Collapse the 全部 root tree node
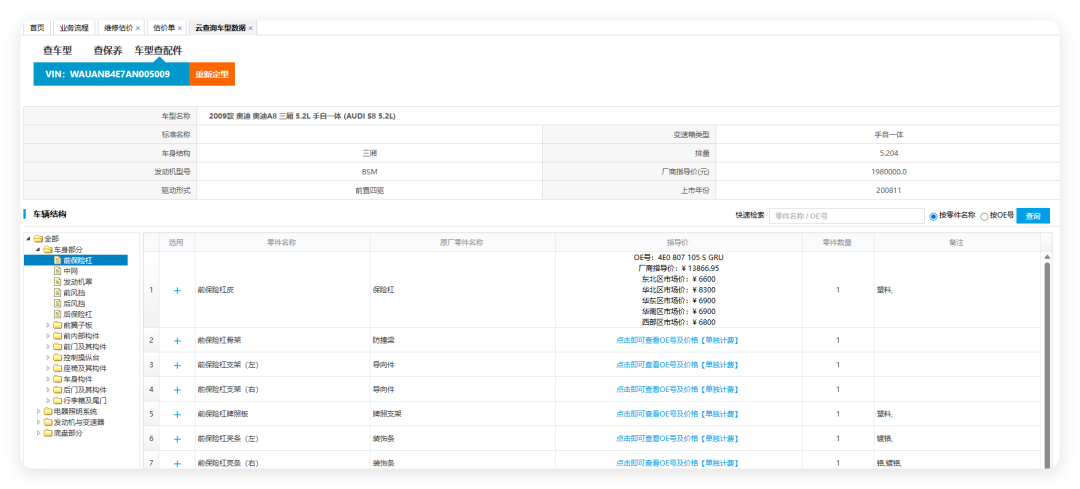 pyautogui.click(x=28, y=239)
